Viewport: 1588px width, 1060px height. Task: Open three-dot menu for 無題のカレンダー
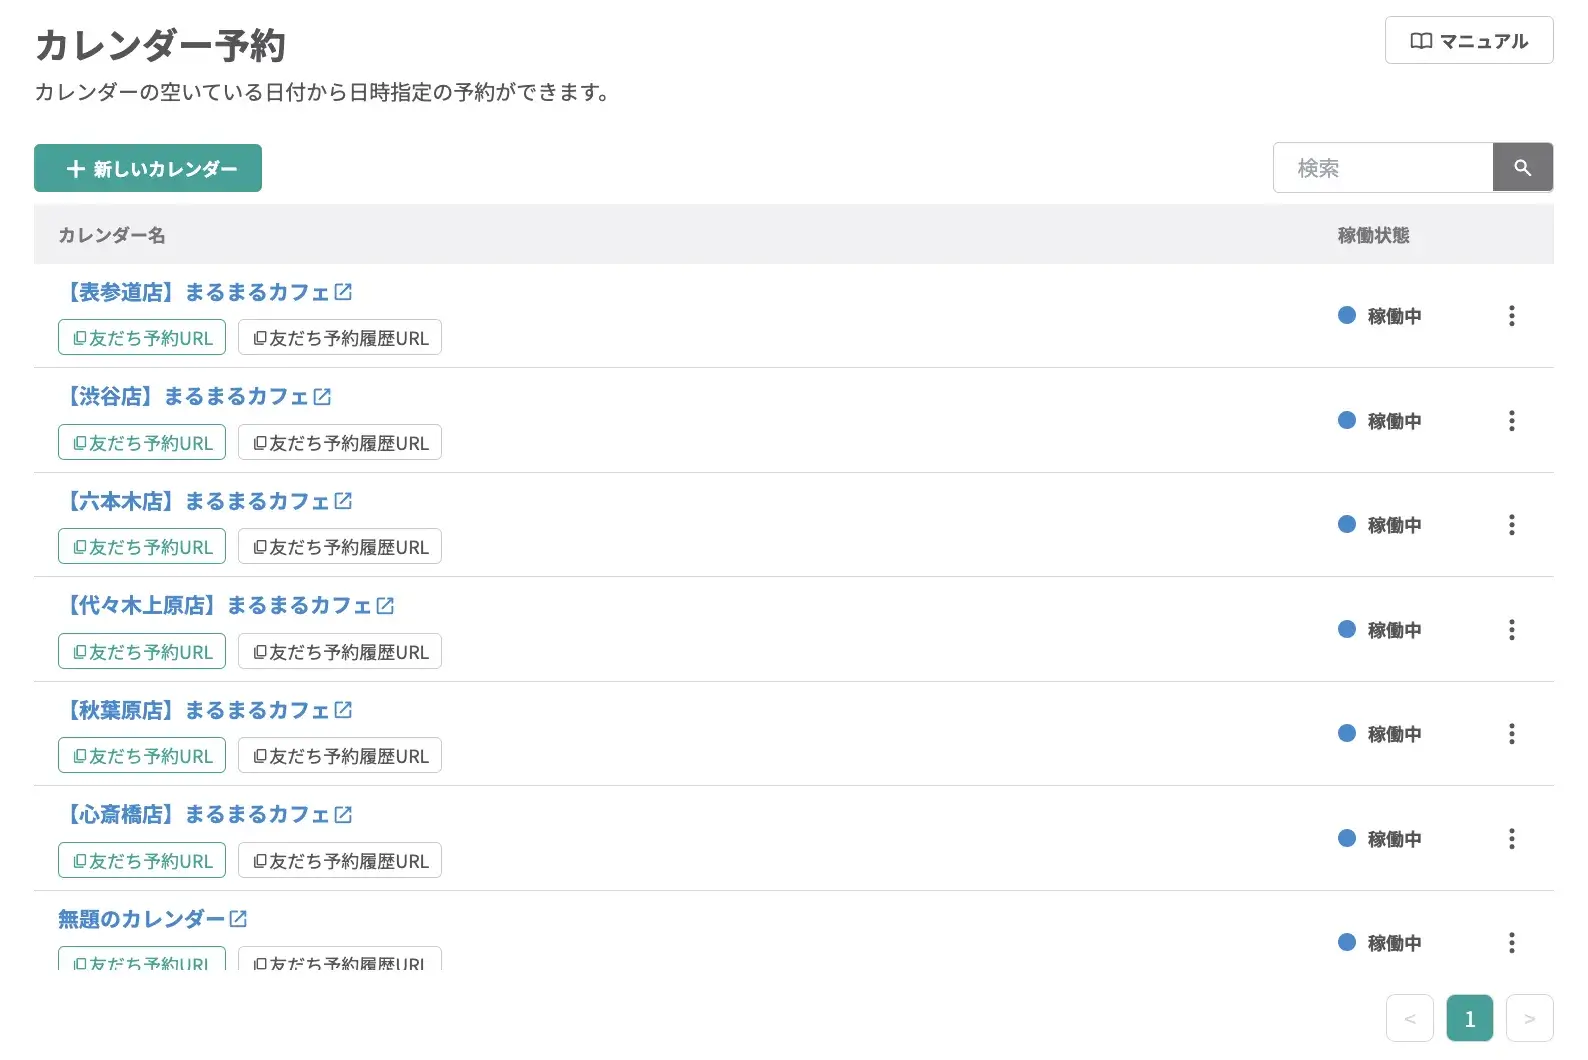pos(1511,943)
